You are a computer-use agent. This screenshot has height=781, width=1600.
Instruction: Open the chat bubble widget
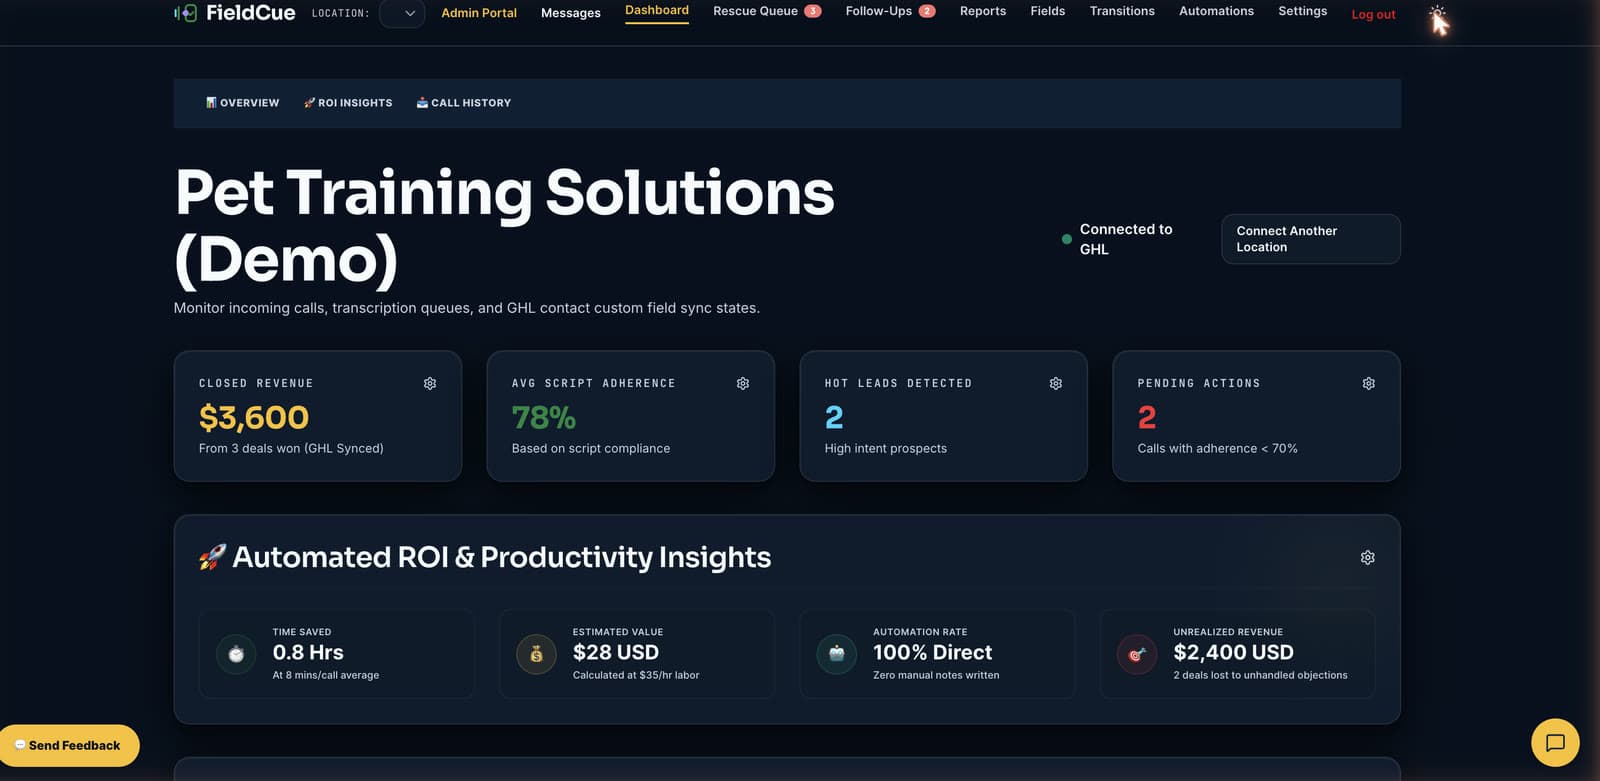click(x=1555, y=743)
